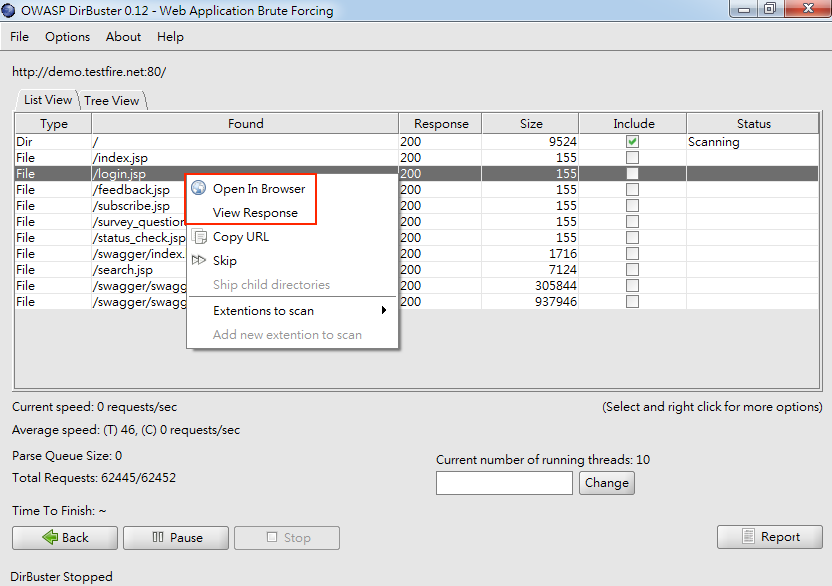832x586 pixels.
Task: Click the Back button
Action: (x=65, y=538)
